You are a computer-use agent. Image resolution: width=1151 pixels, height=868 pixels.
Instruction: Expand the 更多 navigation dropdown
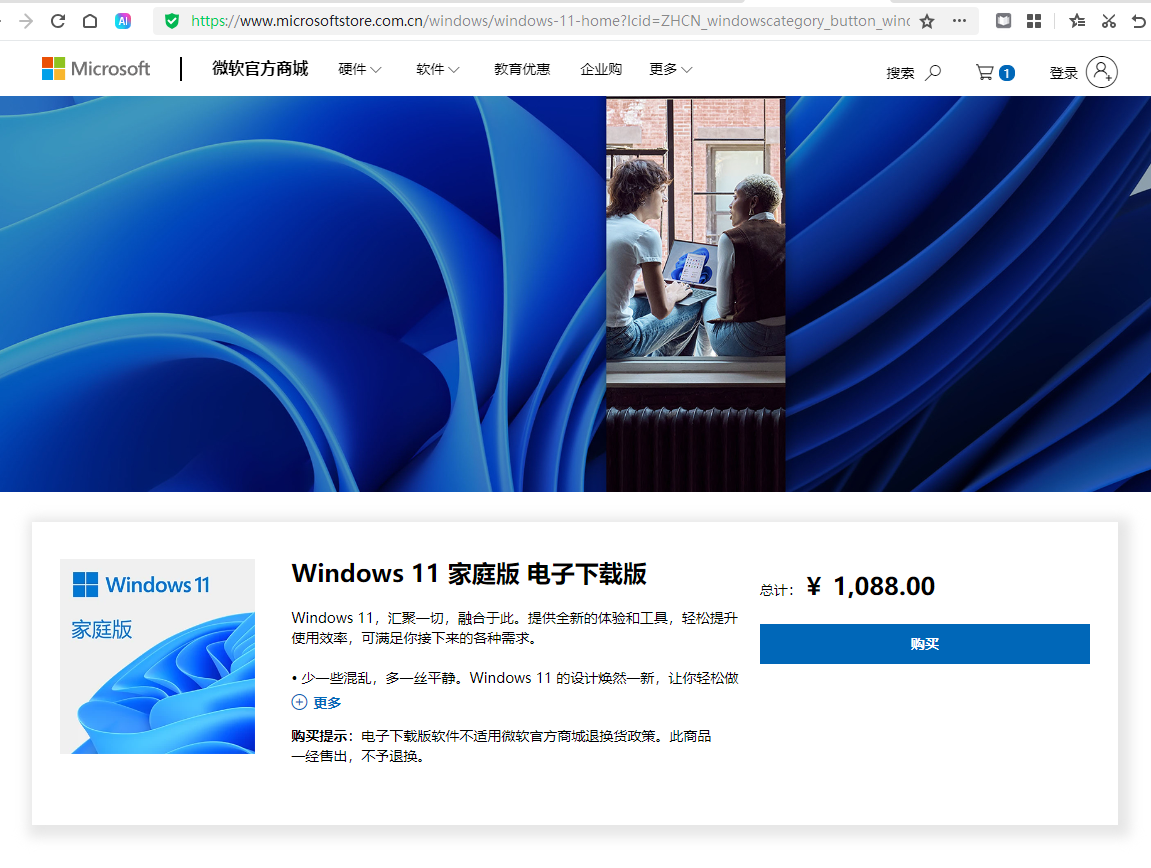point(671,69)
